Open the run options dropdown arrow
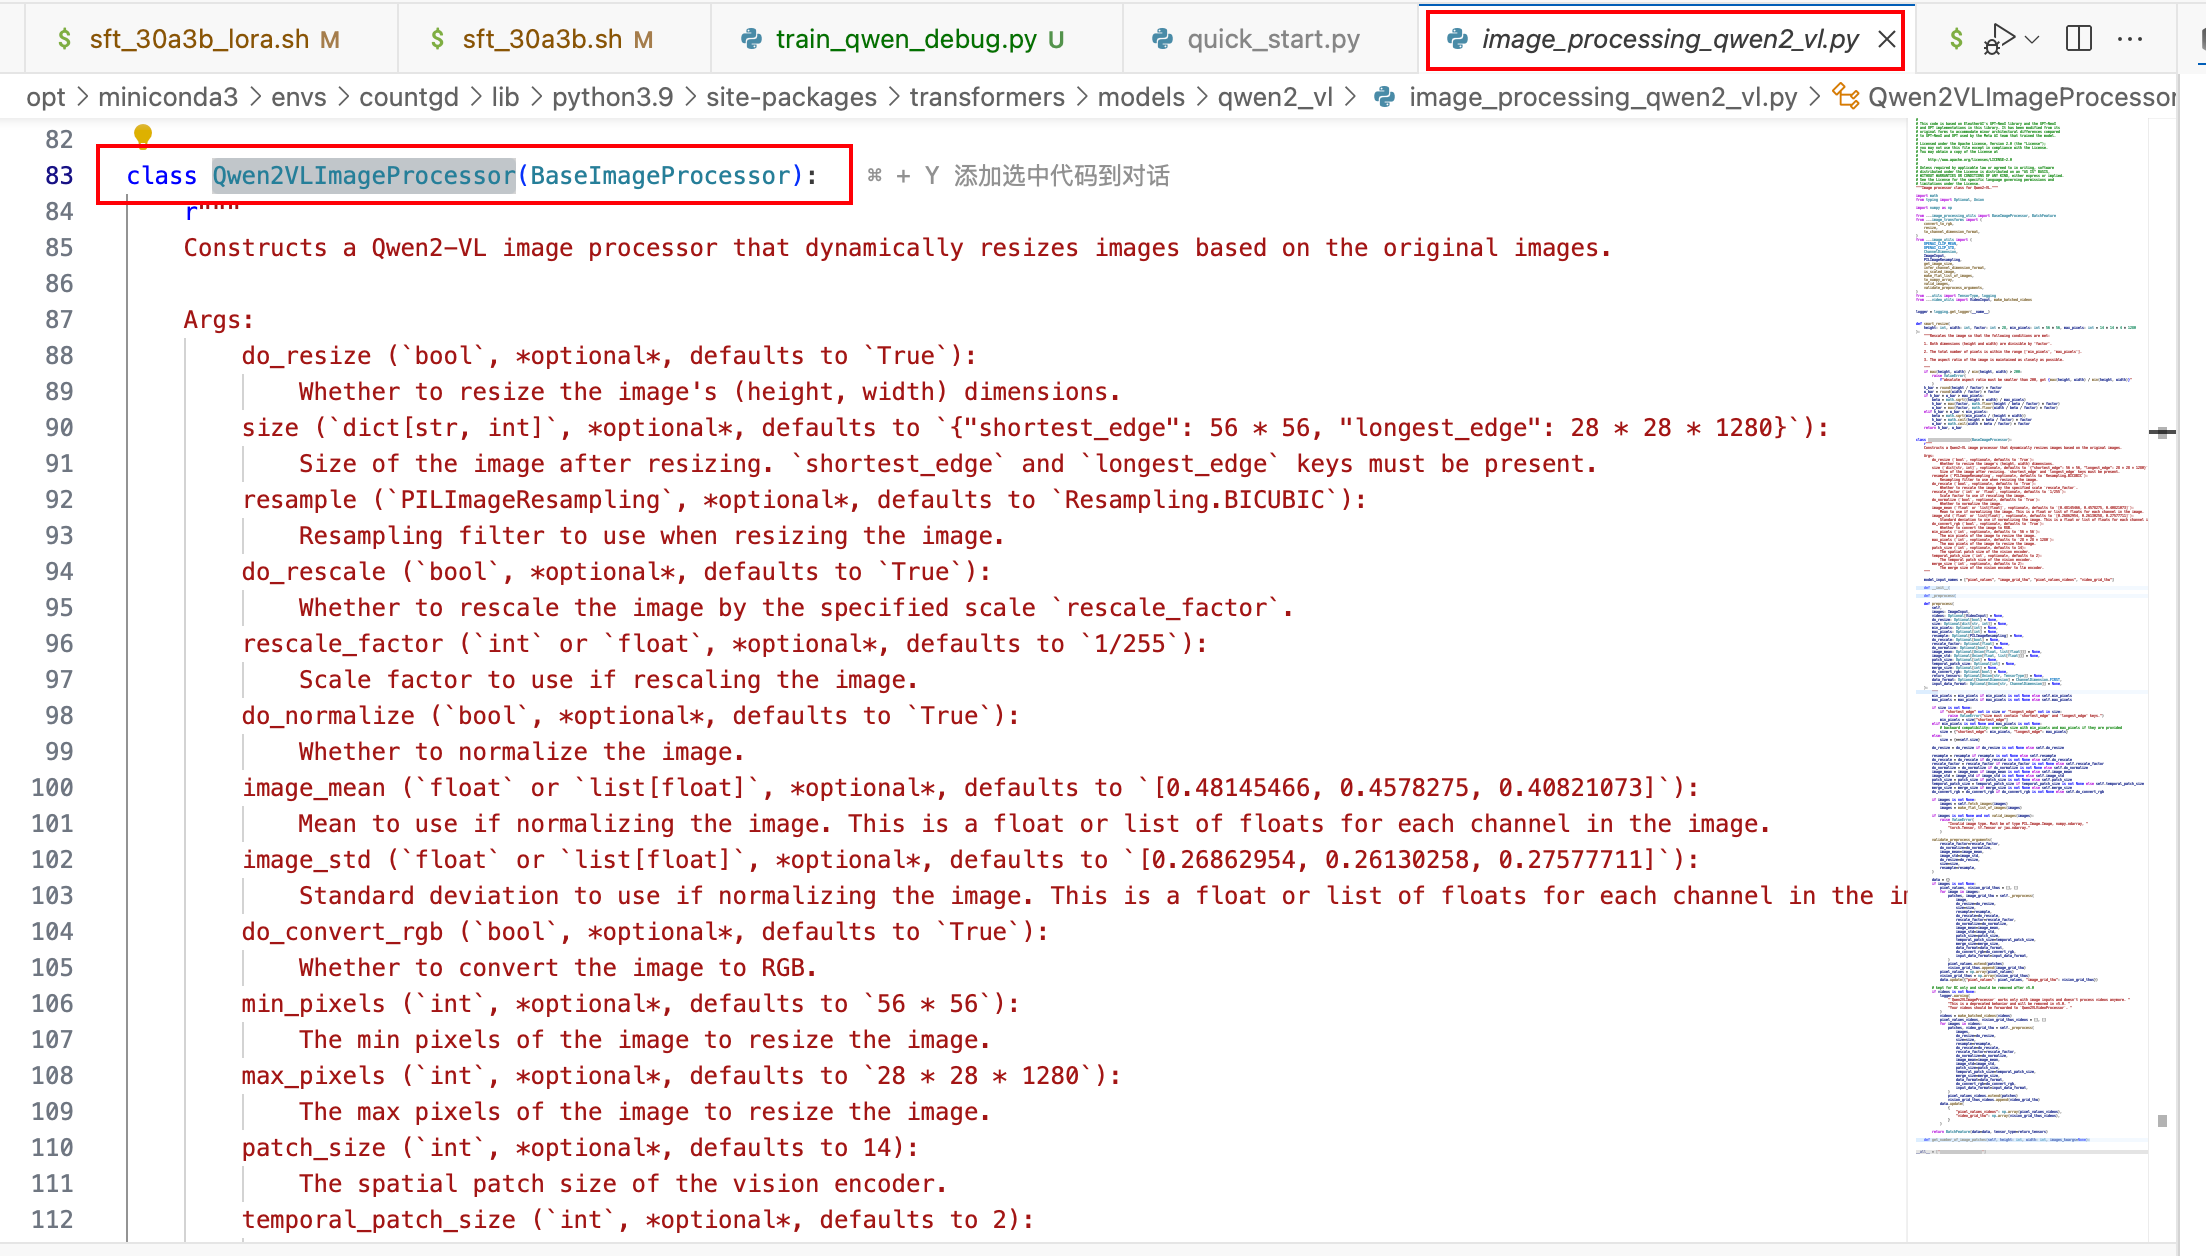 coord(2032,39)
